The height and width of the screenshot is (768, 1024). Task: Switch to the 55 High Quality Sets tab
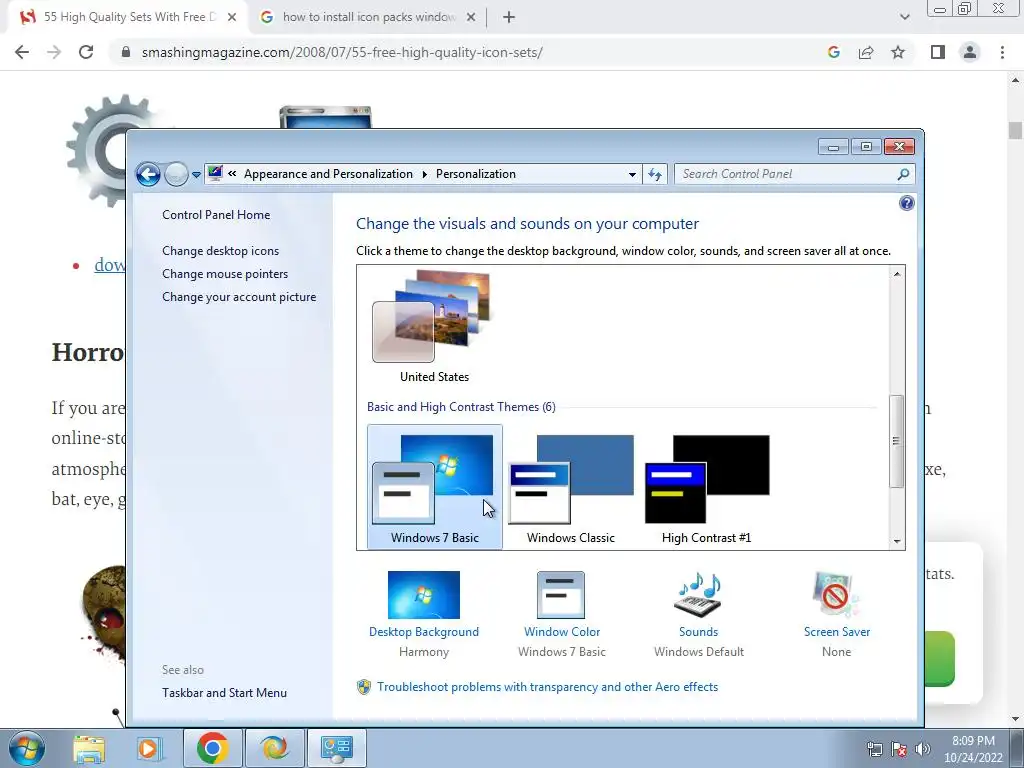point(129,17)
